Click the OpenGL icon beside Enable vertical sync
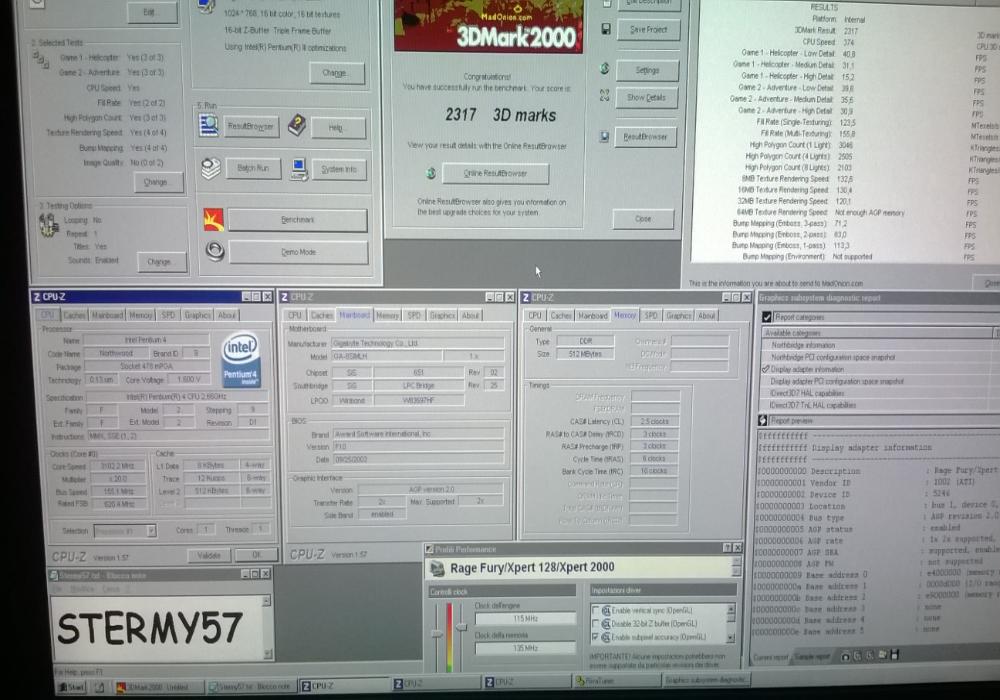Screen dimensions: 1000x700 607,610
